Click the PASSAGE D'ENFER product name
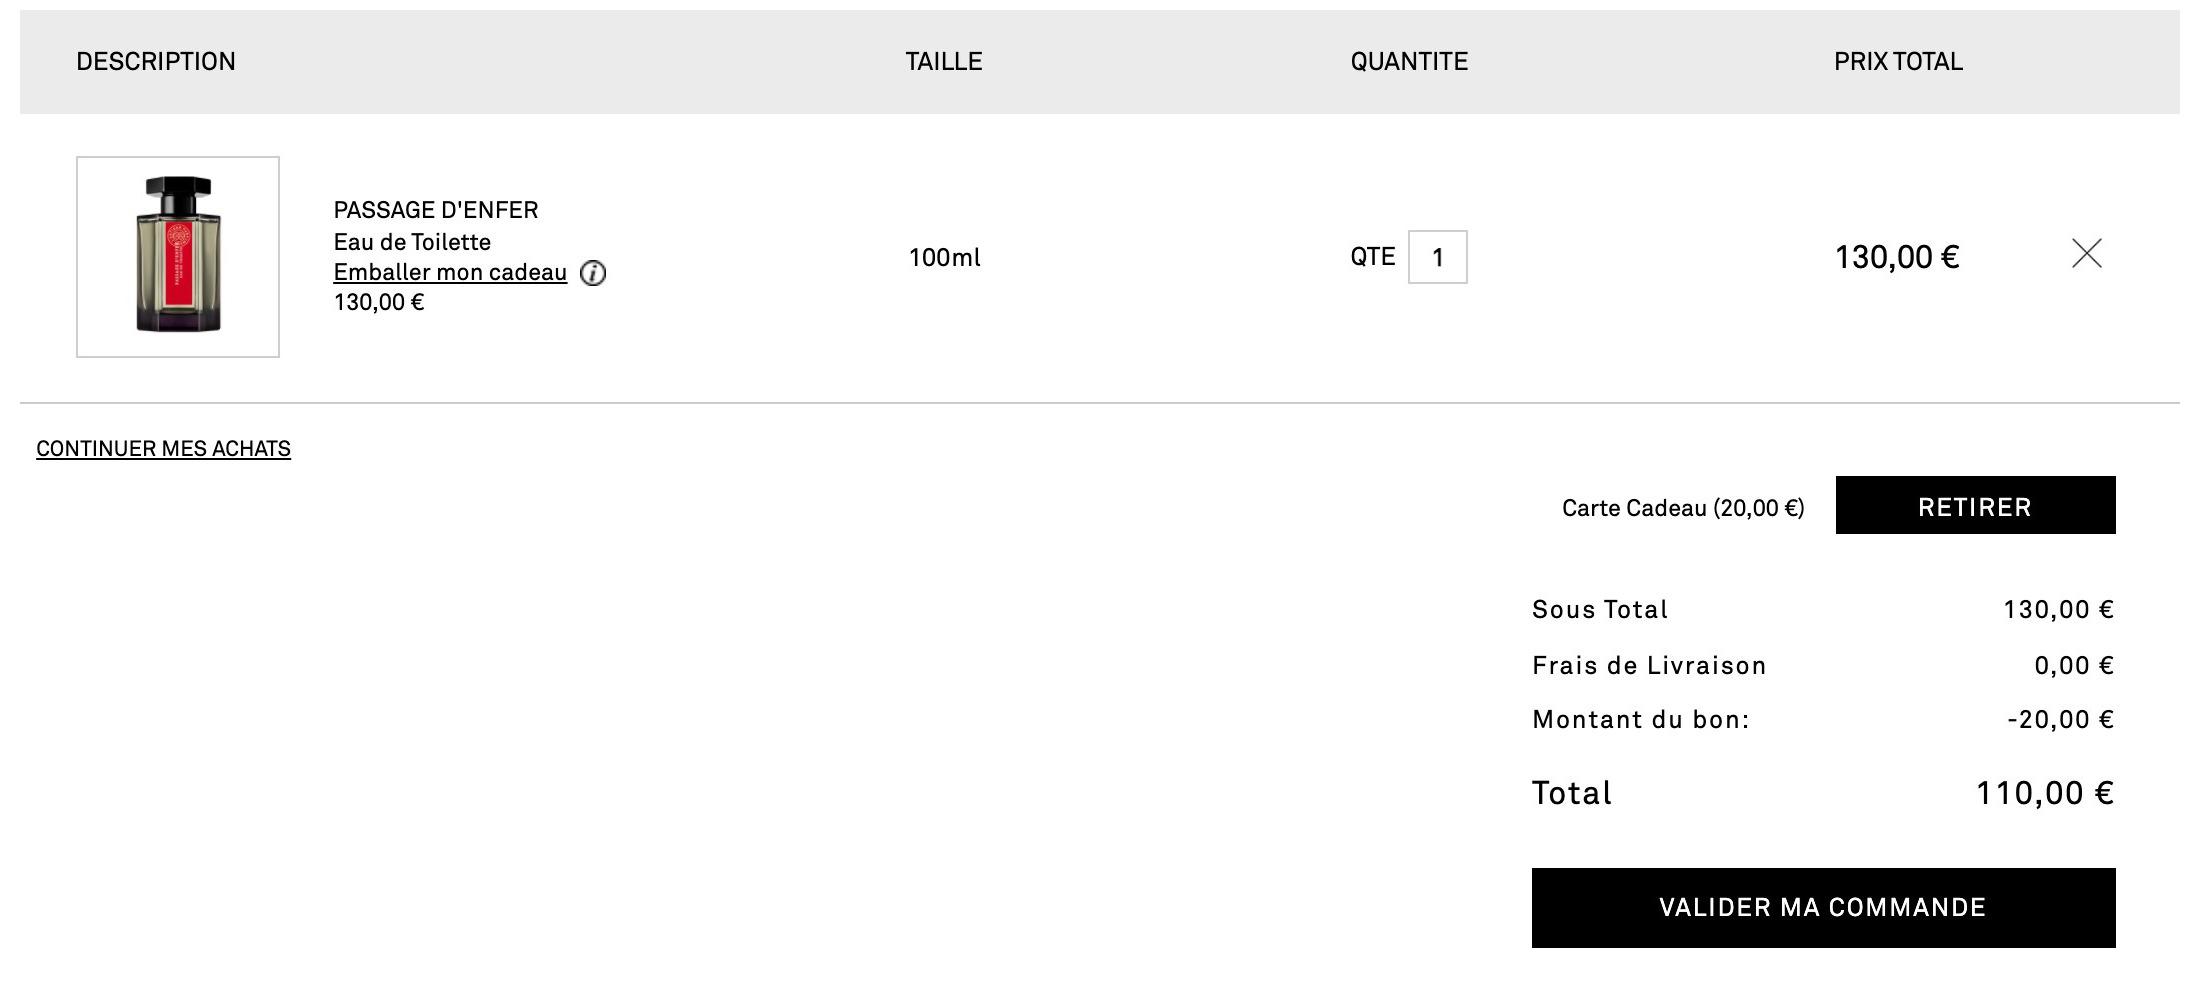Viewport: 2192px width, 982px height. [436, 210]
